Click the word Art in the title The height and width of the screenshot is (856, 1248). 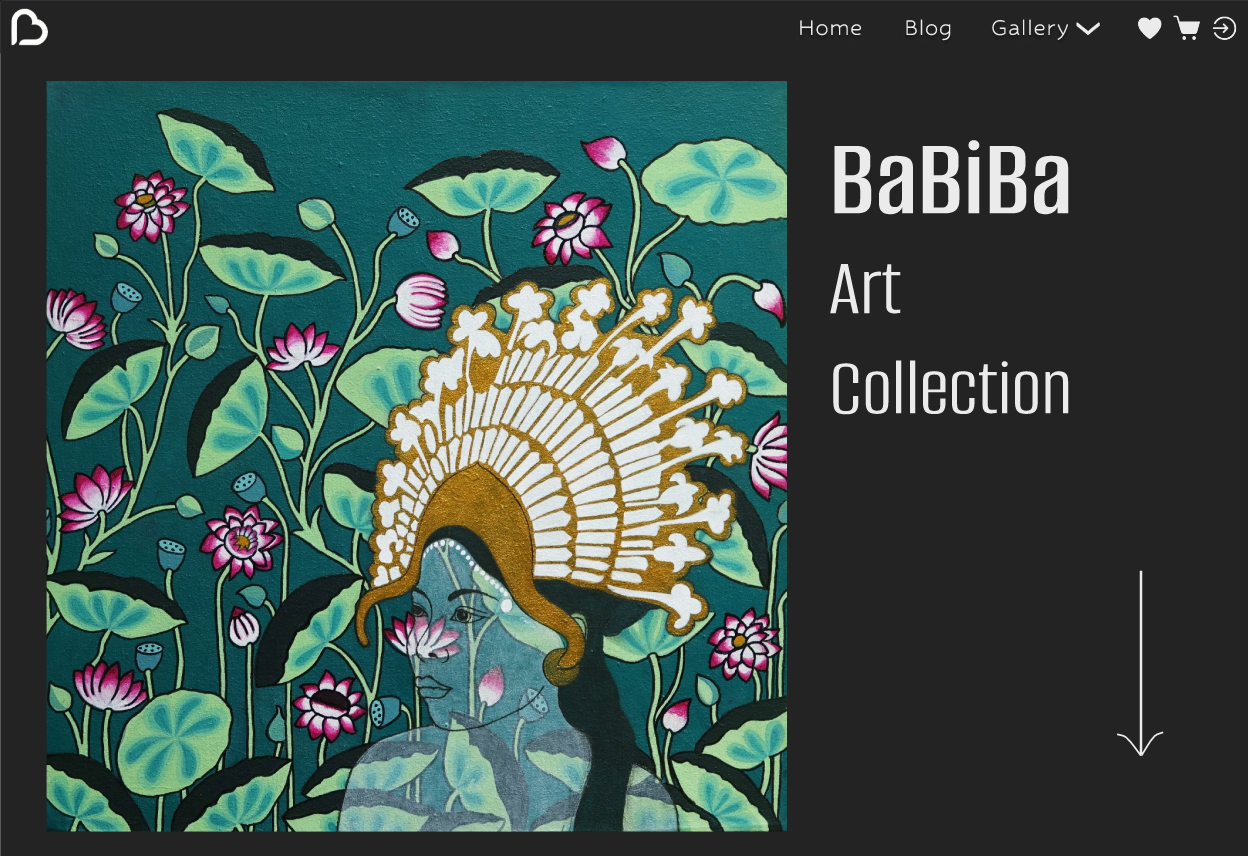coord(866,290)
